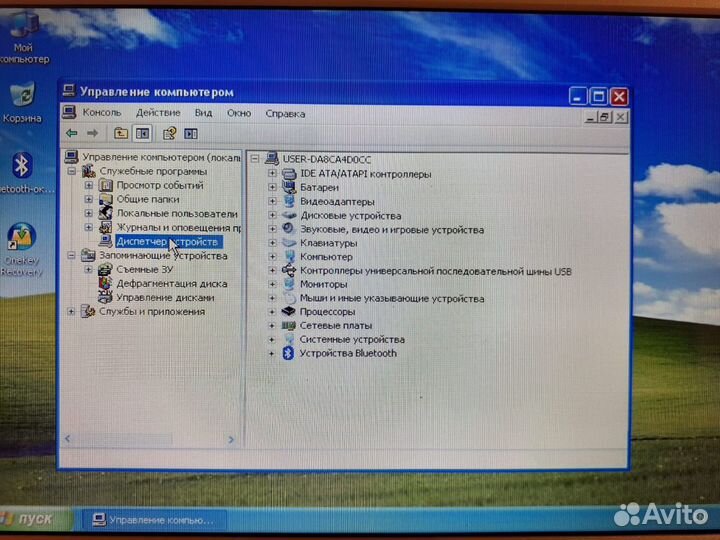Viewport: 720px width, 540px height.
Task: Click the Компьютер device category icon
Action: 289,256
